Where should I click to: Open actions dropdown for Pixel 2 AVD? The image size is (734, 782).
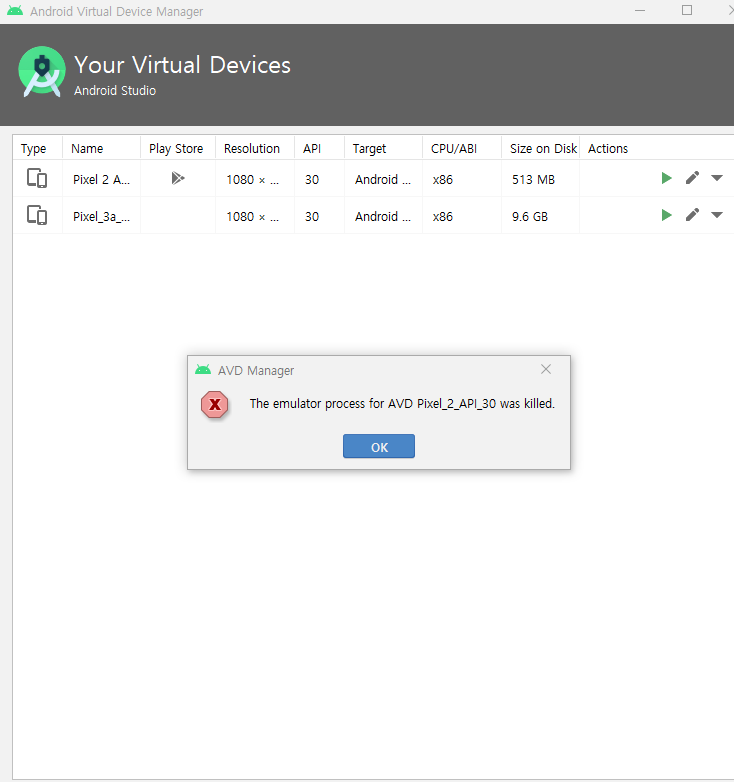point(717,178)
